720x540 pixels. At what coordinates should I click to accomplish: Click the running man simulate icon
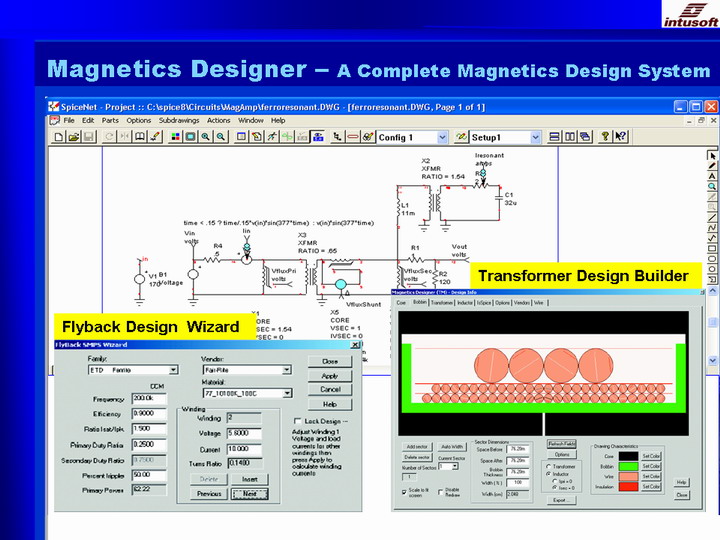tap(272, 137)
